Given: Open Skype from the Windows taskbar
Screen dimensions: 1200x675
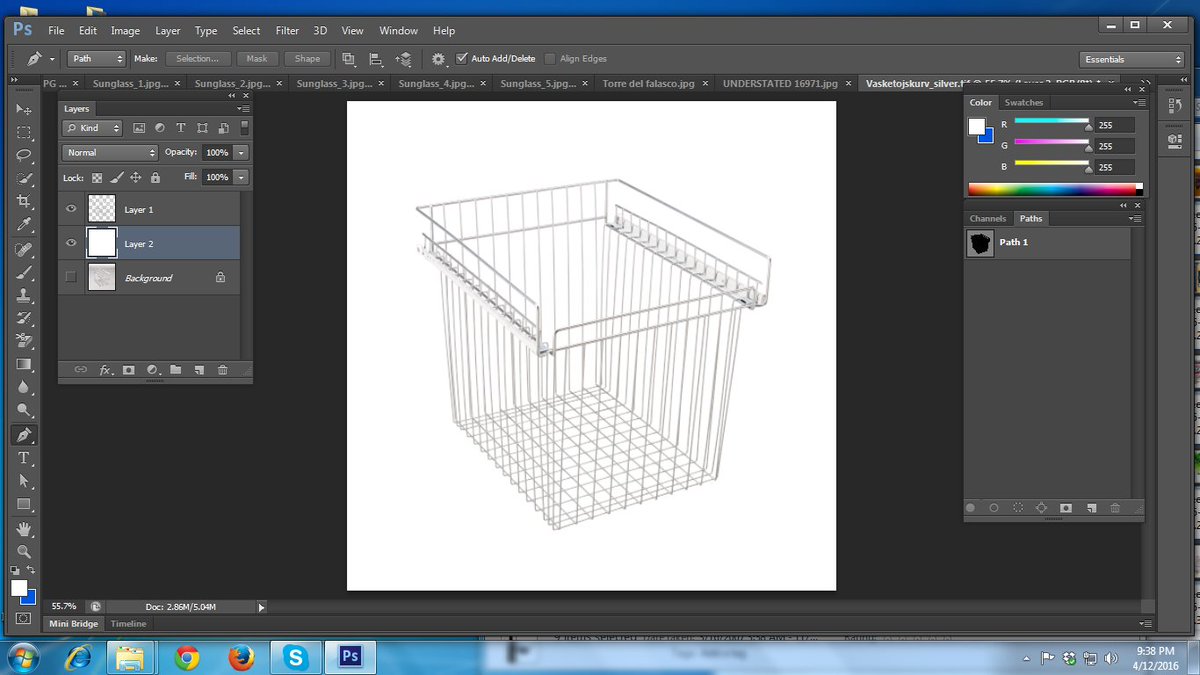Looking at the screenshot, I should point(295,657).
